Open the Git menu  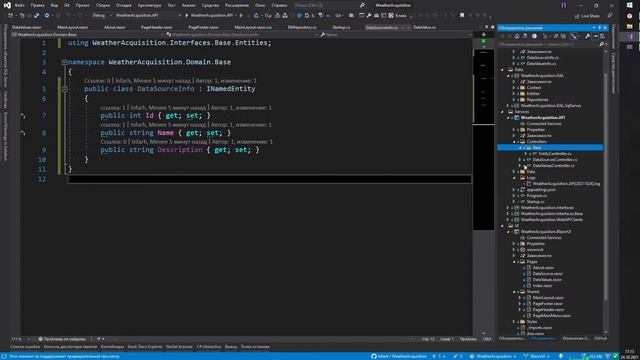point(67,5)
